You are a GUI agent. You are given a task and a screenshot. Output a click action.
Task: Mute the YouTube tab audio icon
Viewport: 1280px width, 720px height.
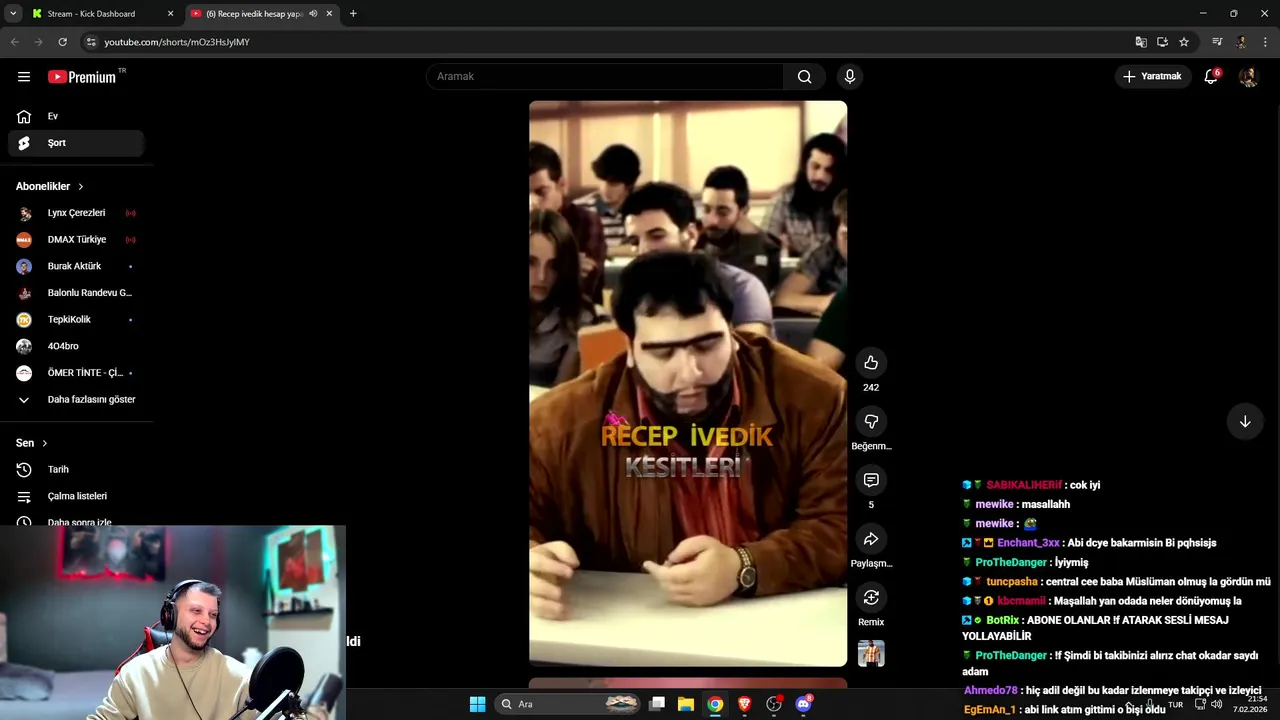313,14
